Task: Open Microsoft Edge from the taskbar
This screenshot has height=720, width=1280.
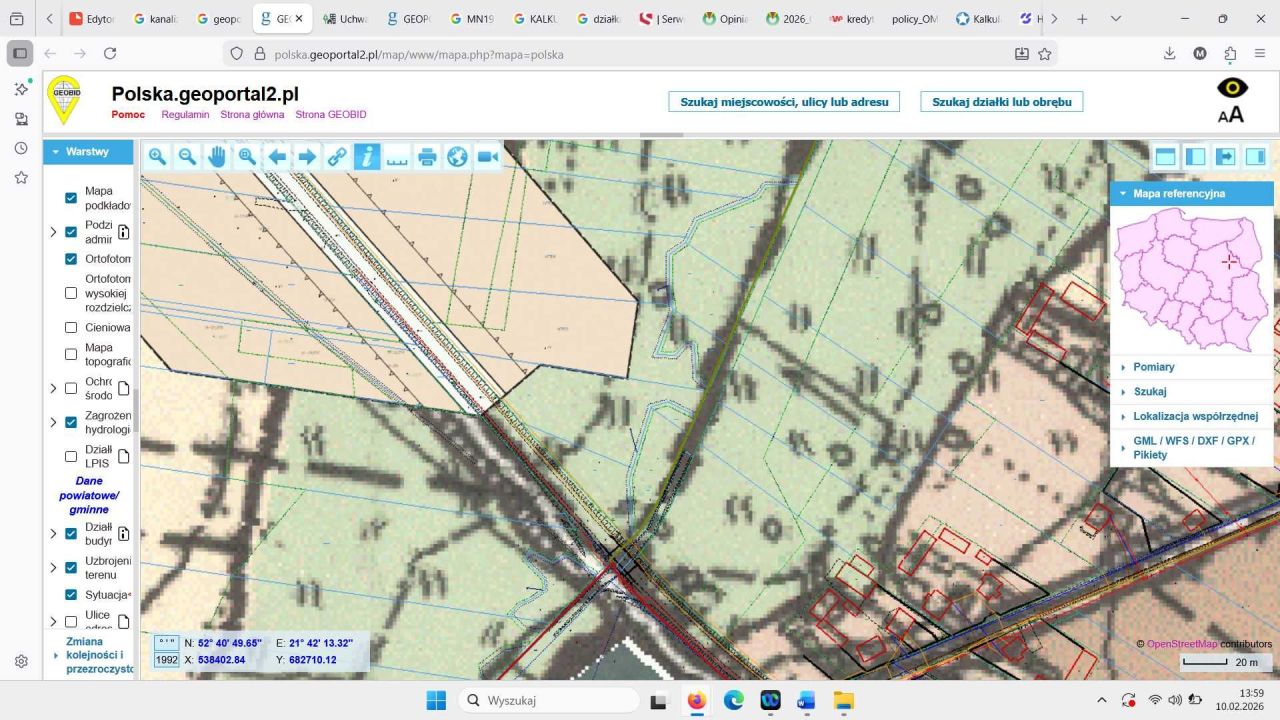Action: 733,701
